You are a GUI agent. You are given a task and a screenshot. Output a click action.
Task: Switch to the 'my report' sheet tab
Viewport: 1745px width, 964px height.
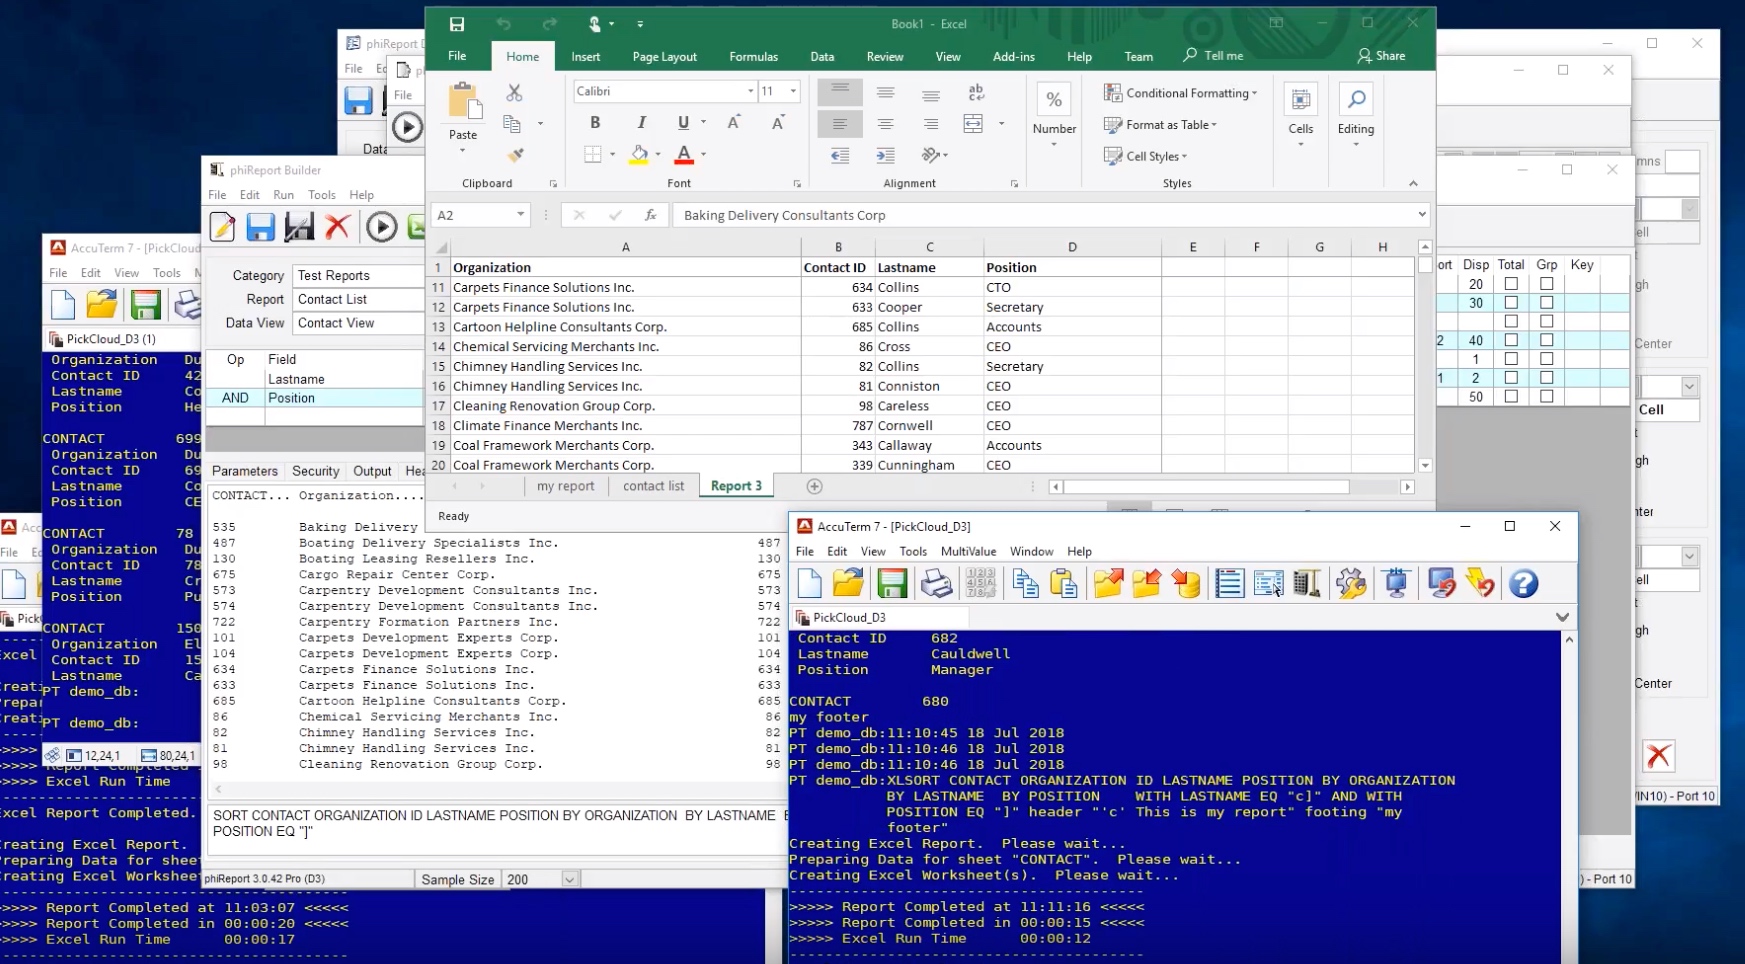(565, 486)
